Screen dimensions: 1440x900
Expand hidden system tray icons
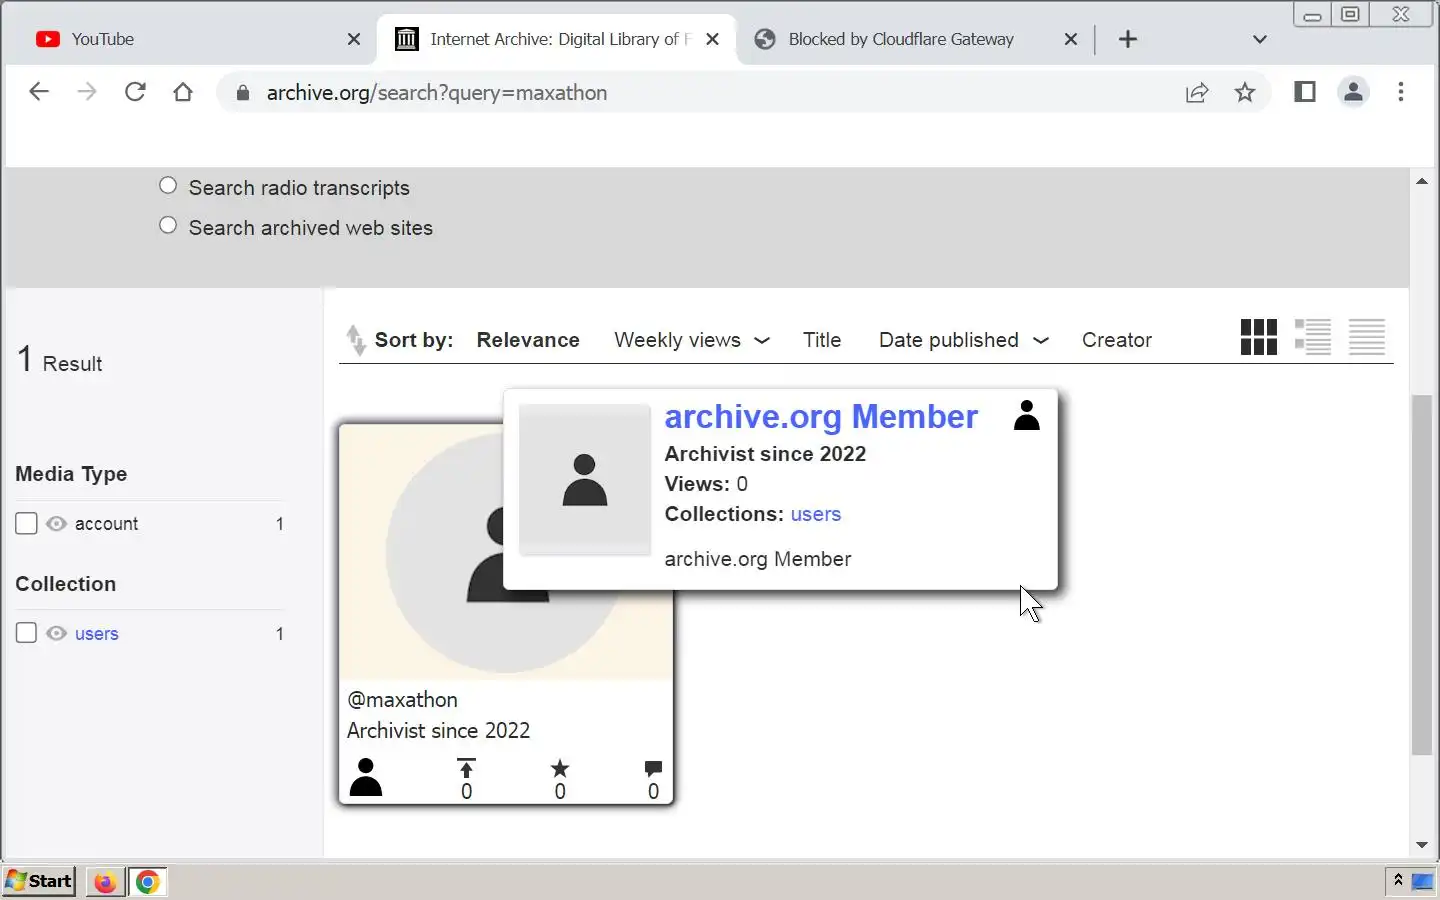(1398, 880)
